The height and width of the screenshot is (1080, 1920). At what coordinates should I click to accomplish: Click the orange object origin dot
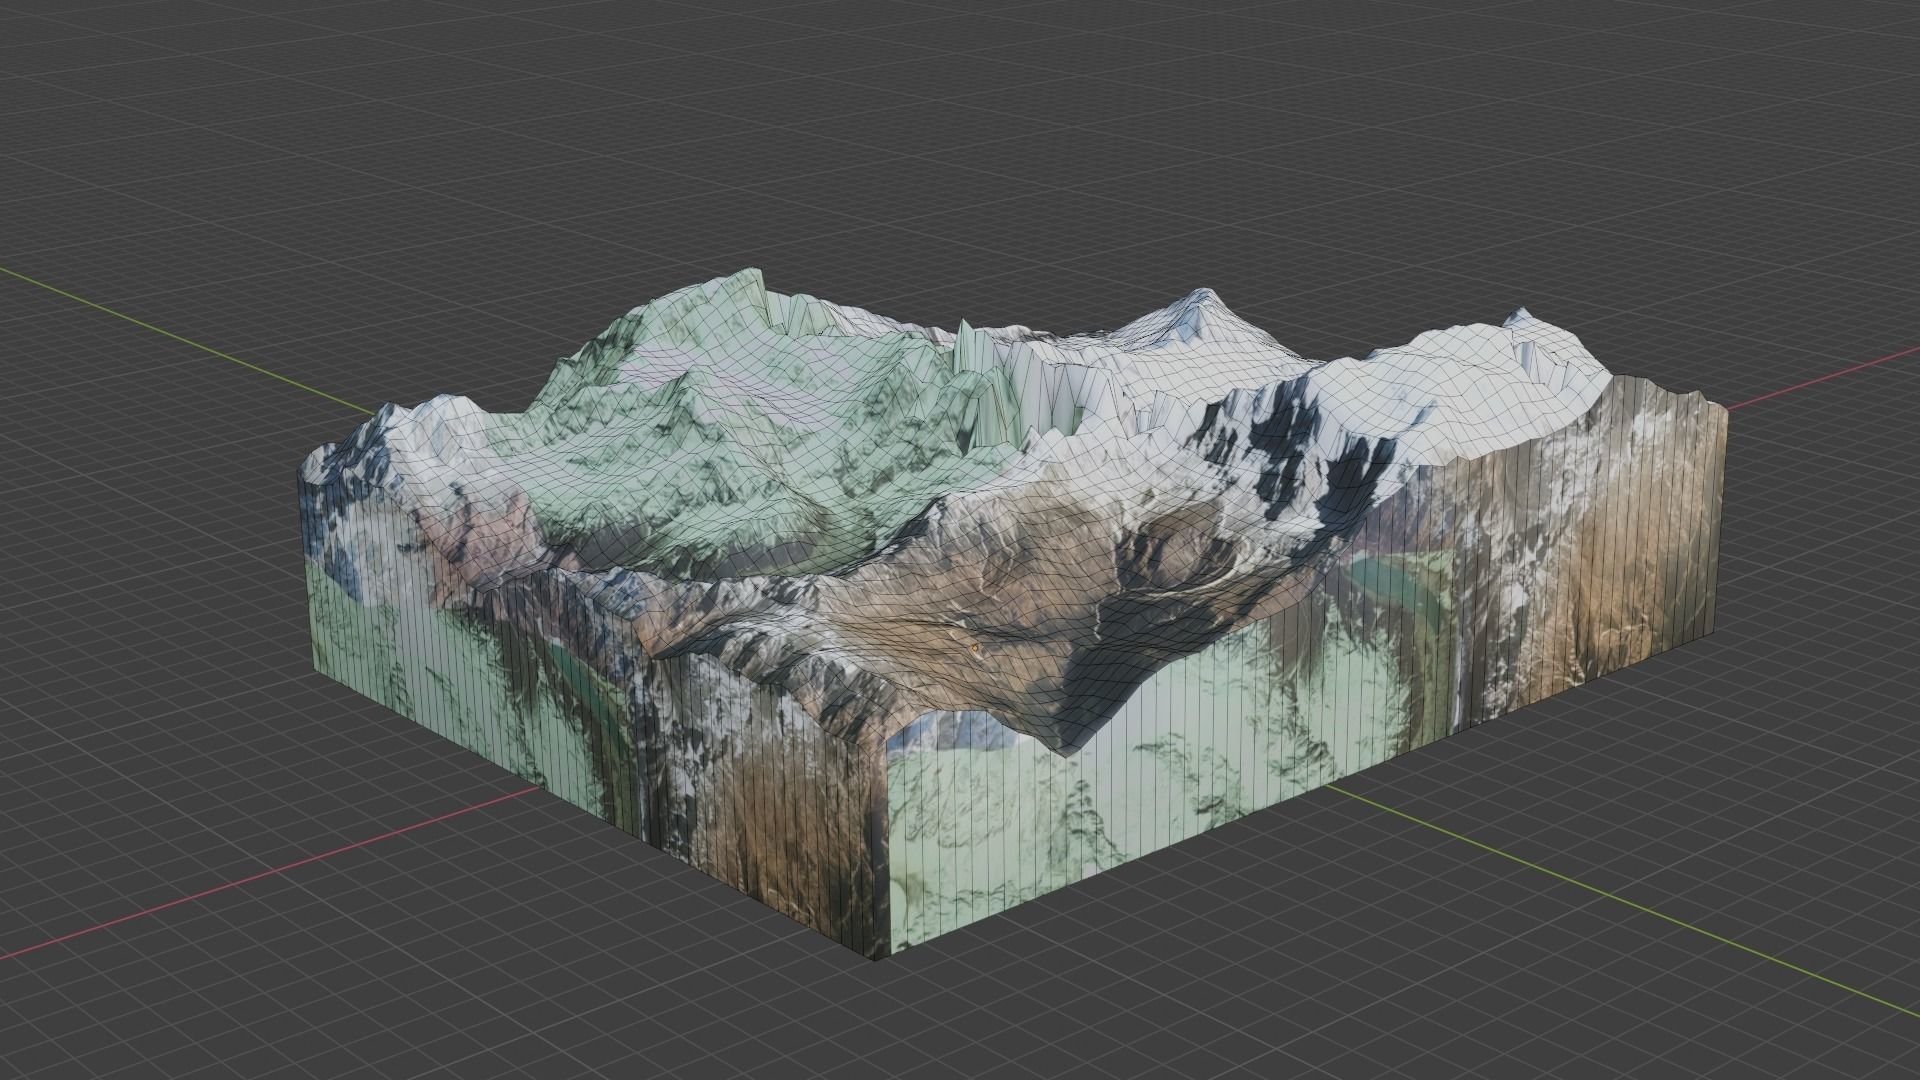pyautogui.click(x=975, y=648)
